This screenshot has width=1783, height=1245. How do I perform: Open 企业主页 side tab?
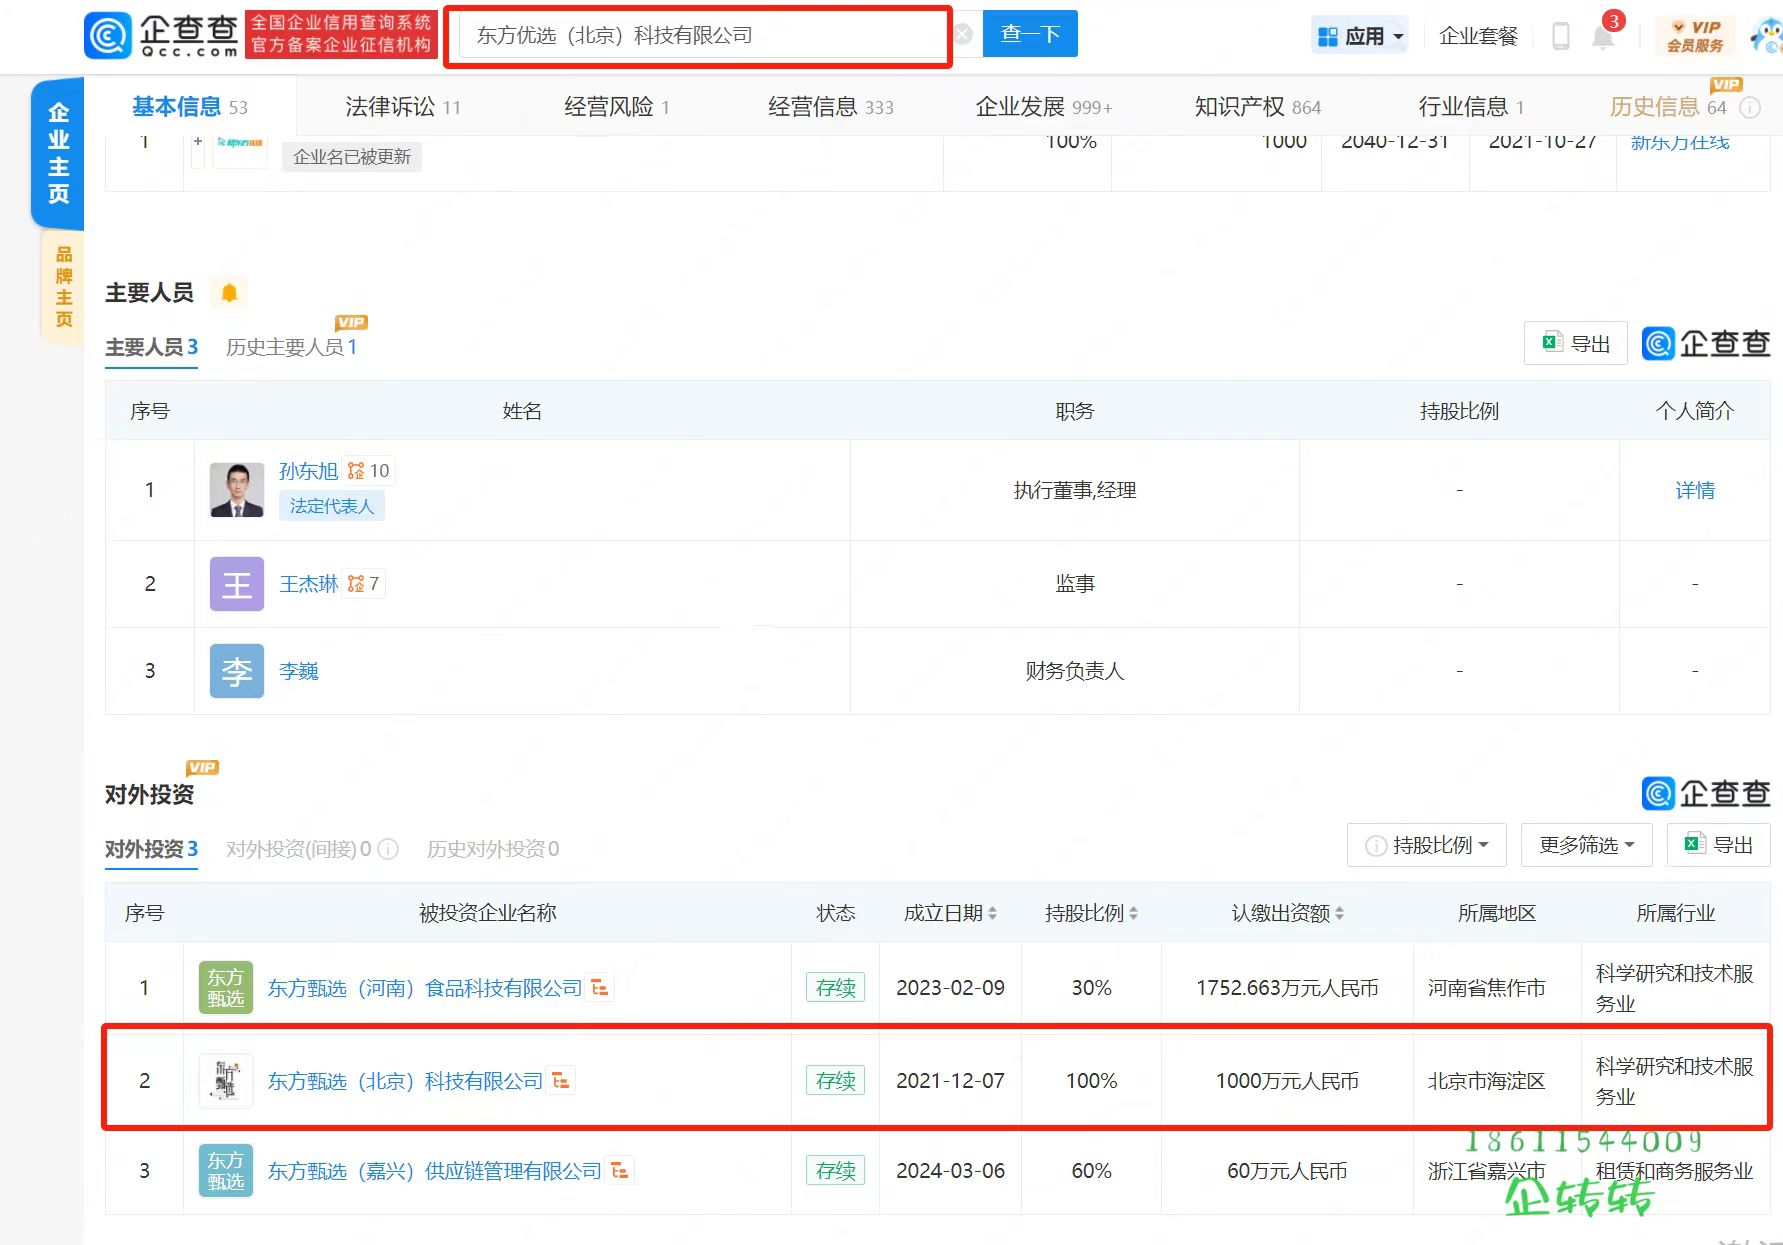(x=58, y=153)
